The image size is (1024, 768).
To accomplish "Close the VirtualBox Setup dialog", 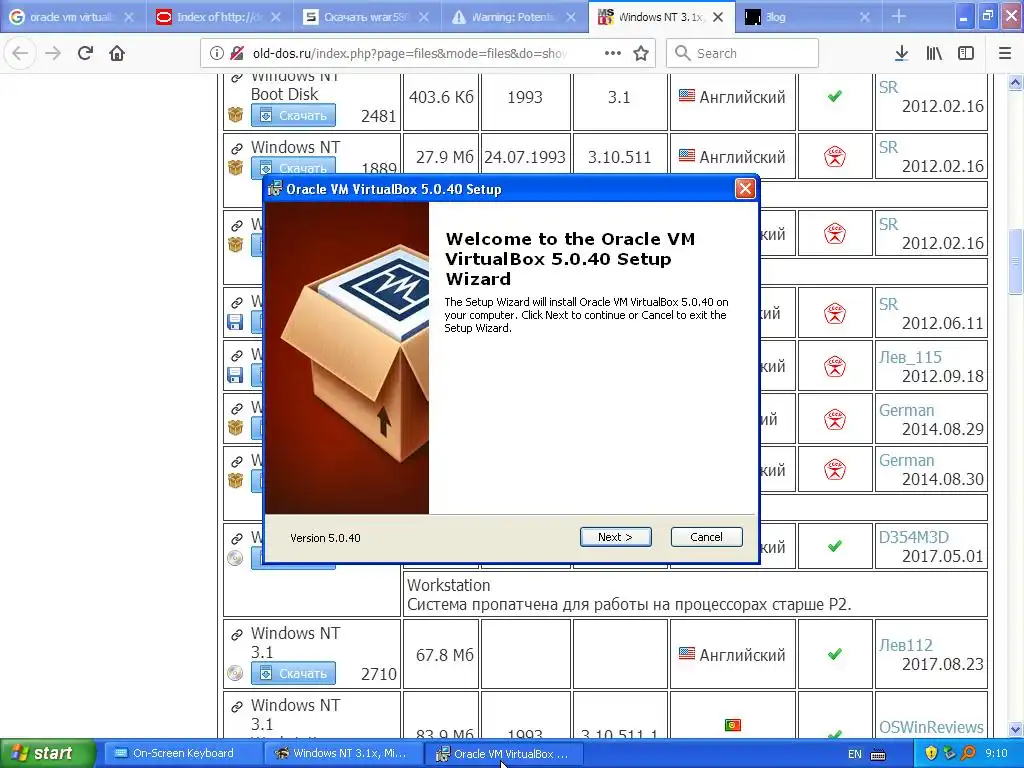I will [x=744, y=189].
